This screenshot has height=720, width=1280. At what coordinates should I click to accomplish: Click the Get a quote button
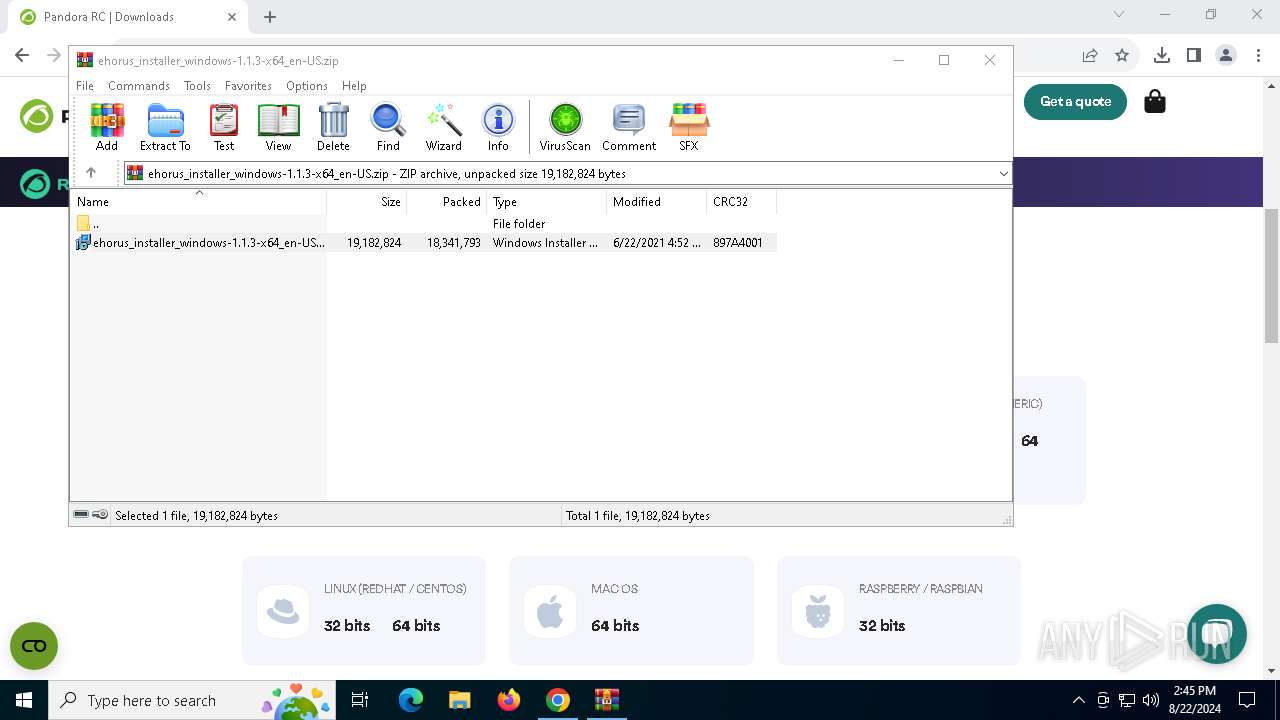click(1075, 101)
